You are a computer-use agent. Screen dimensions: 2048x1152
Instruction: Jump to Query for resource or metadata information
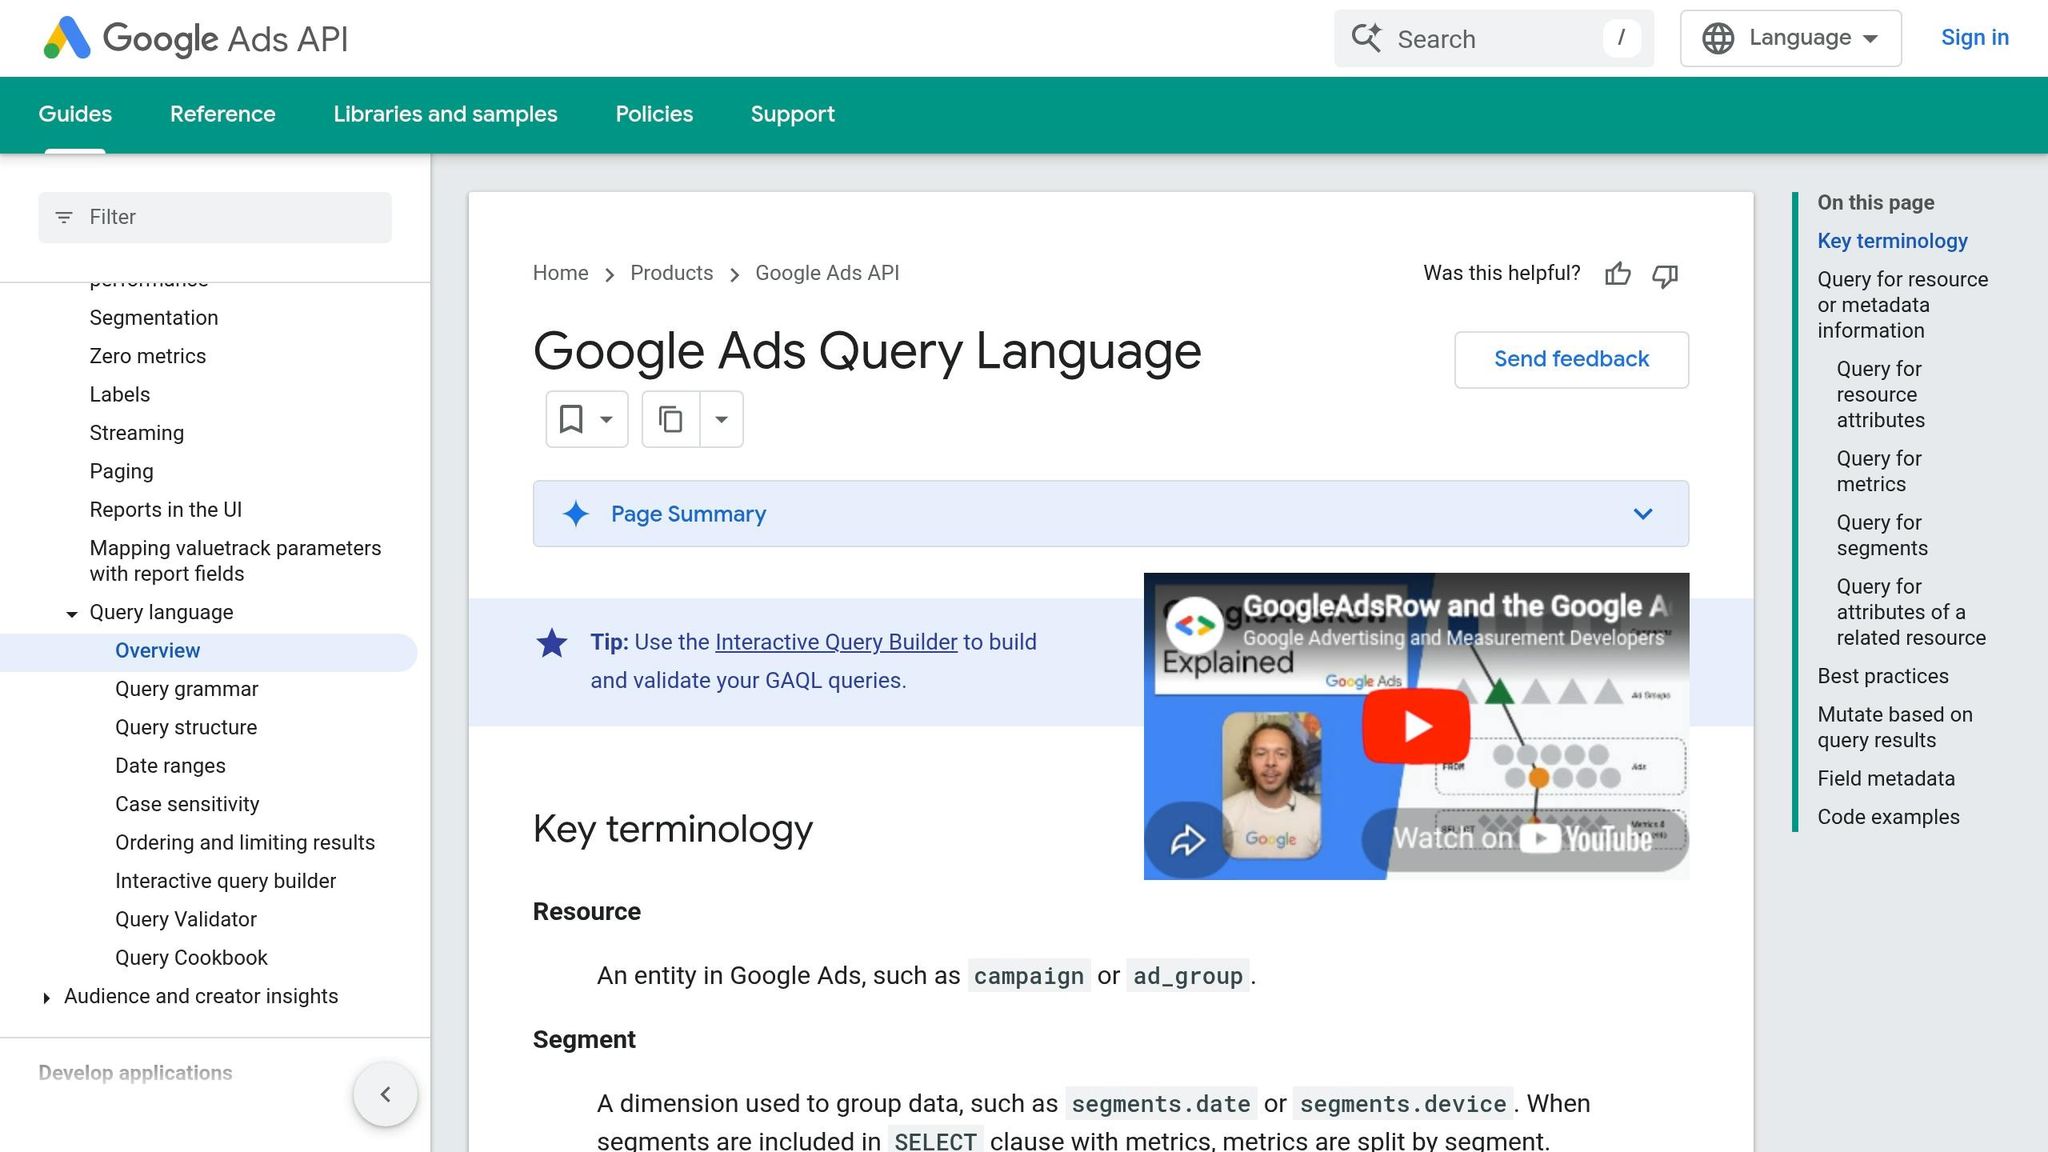[x=1903, y=305]
